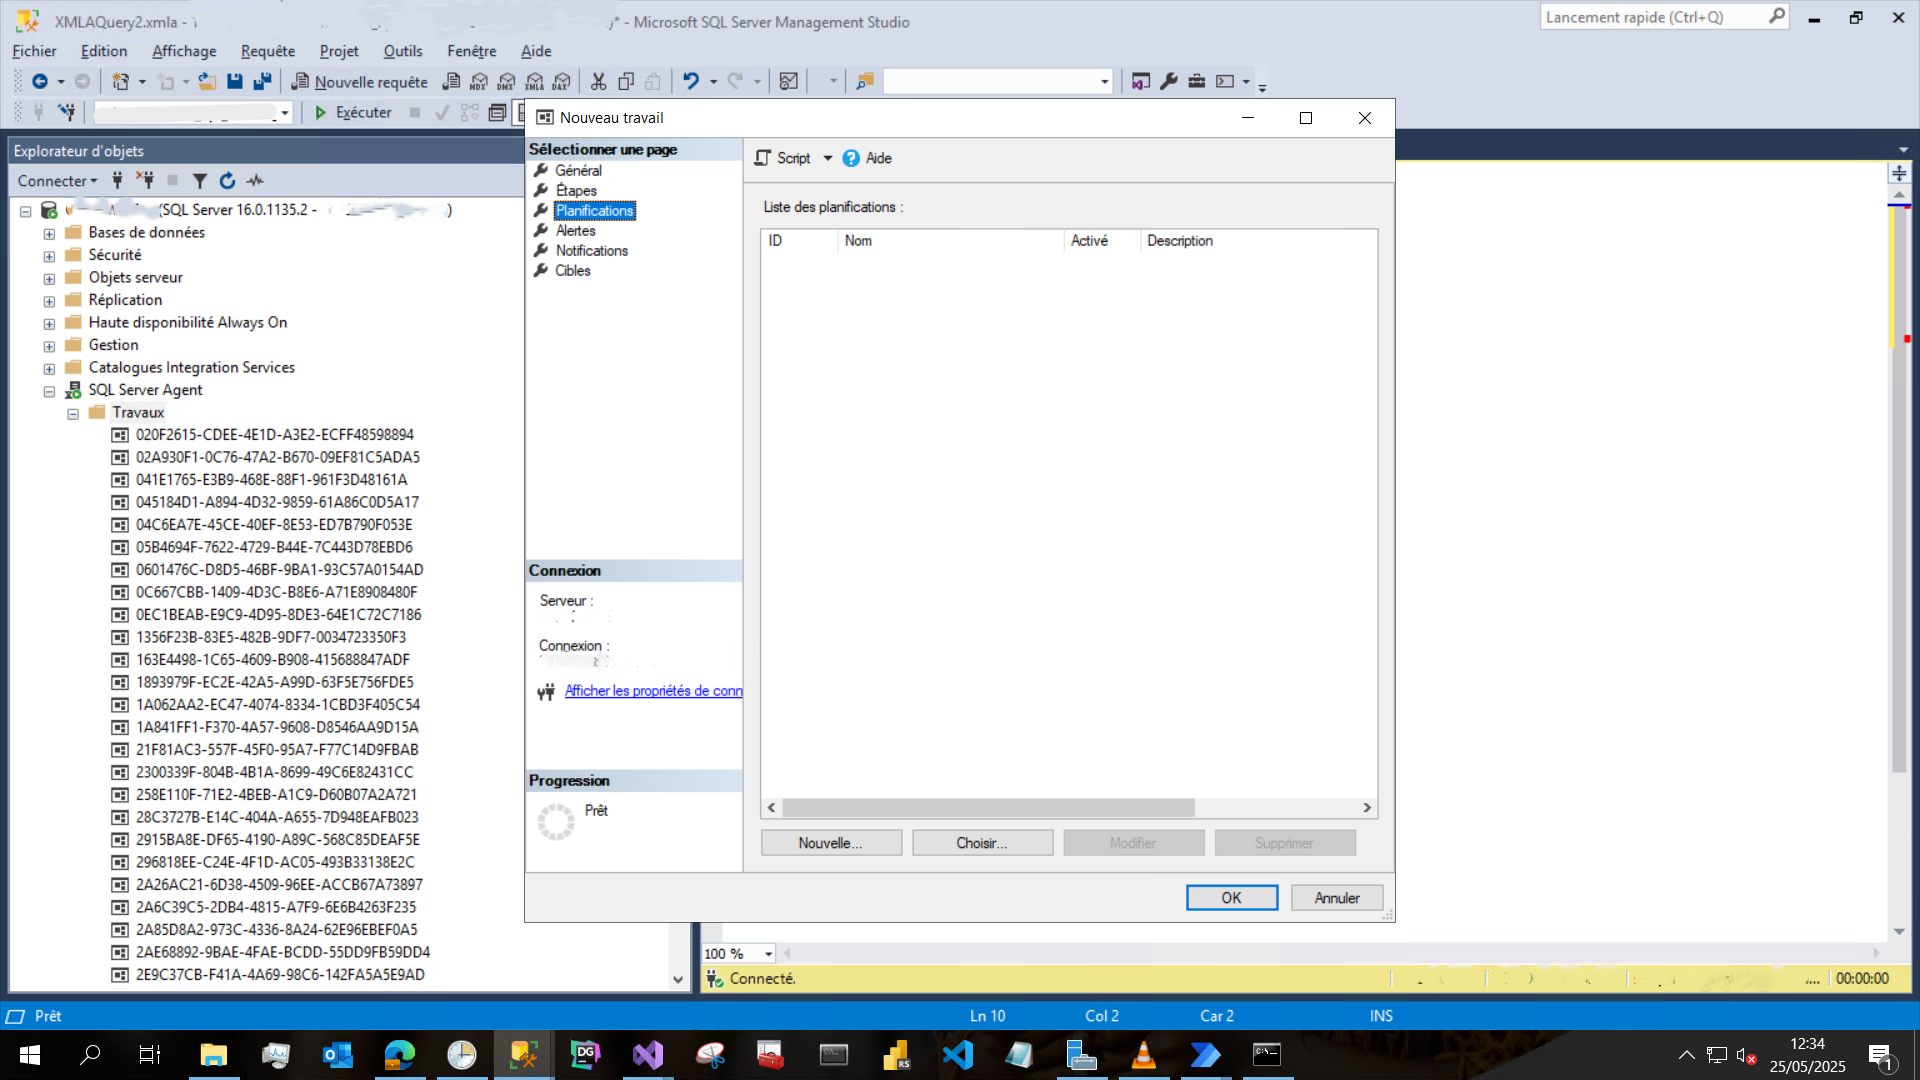
Task: Click the activity monitor icon in Object Explorer
Action: [255, 181]
